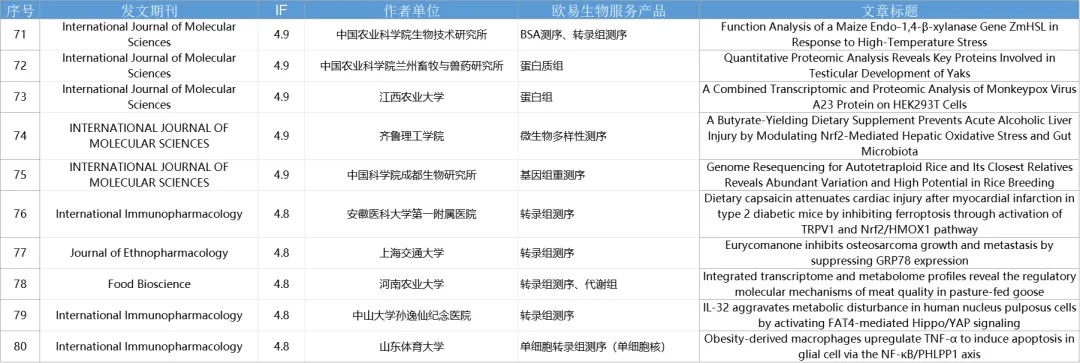Screen dimensions: 1080x363
Task: Select the serial number cell 77
Action: tap(20, 253)
